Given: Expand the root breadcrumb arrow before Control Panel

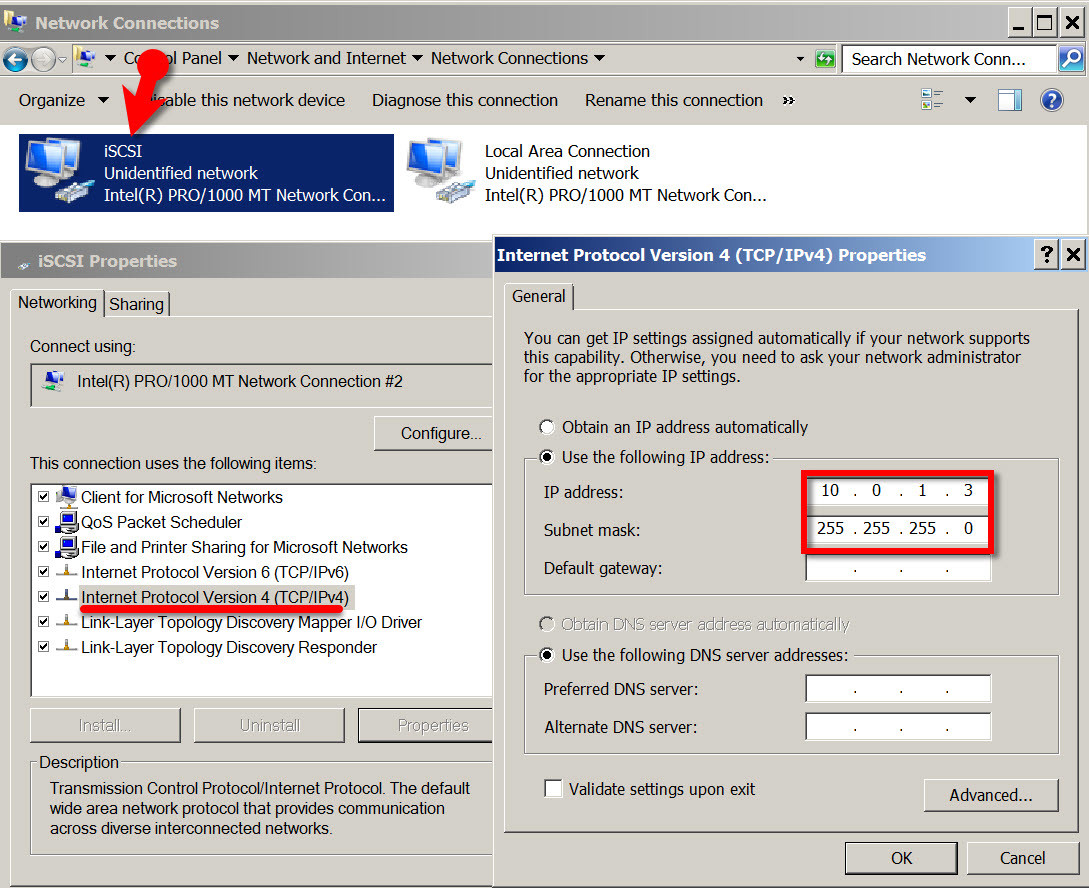Looking at the screenshot, I should 110,58.
